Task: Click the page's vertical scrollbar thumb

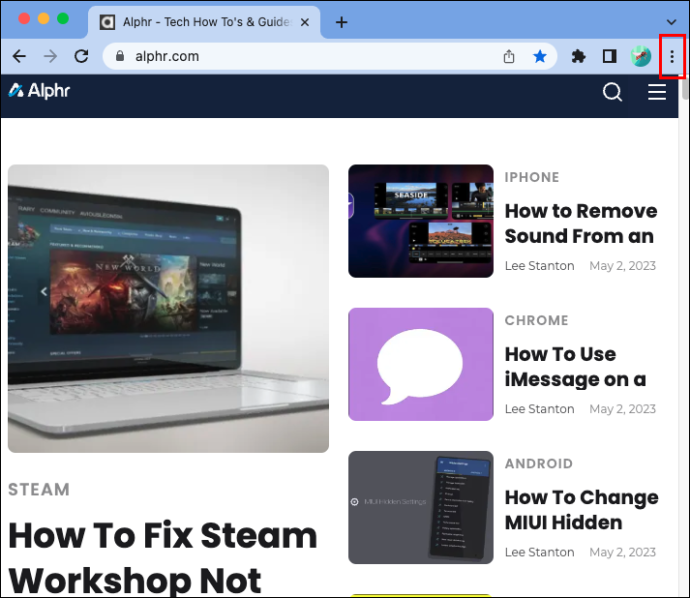Action: pyautogui.click(x=685, y=88)
